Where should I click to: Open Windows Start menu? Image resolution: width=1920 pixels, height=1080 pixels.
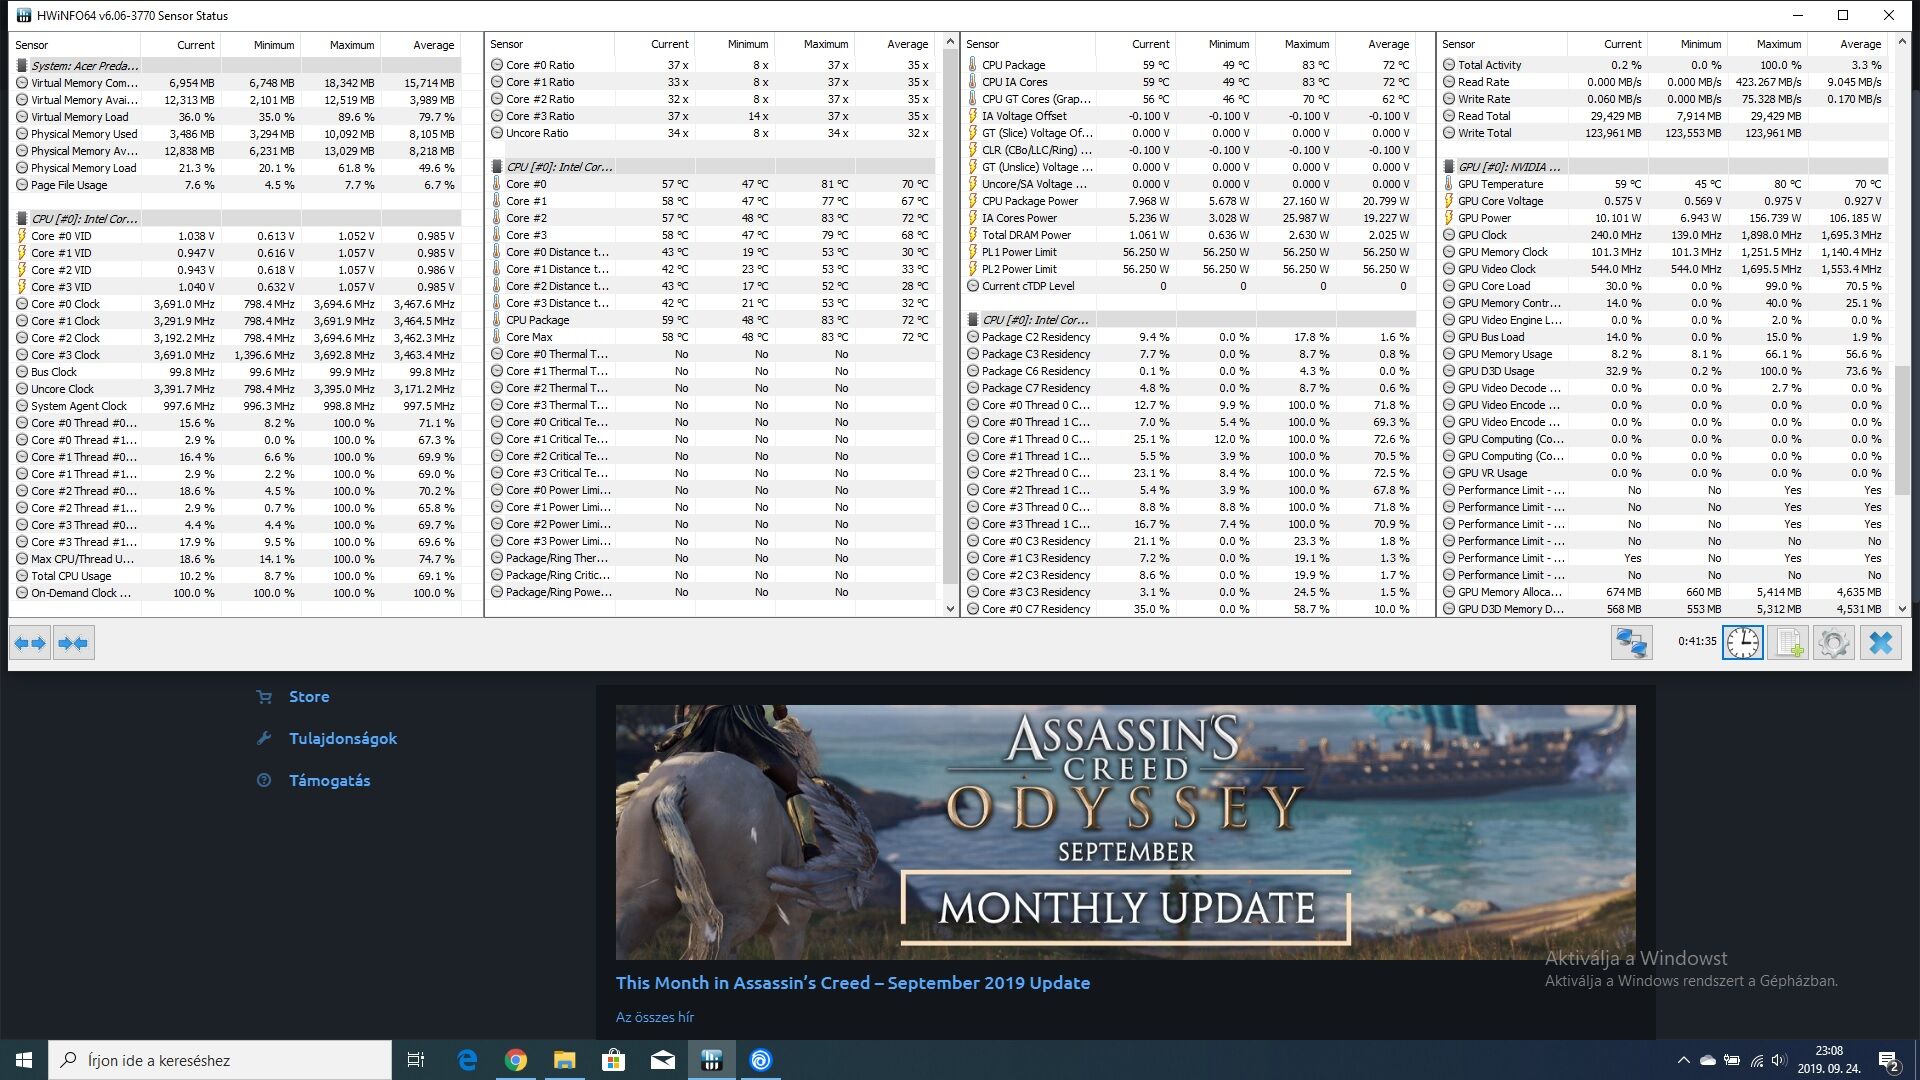pyautogui.click(x=24, y=1060)
